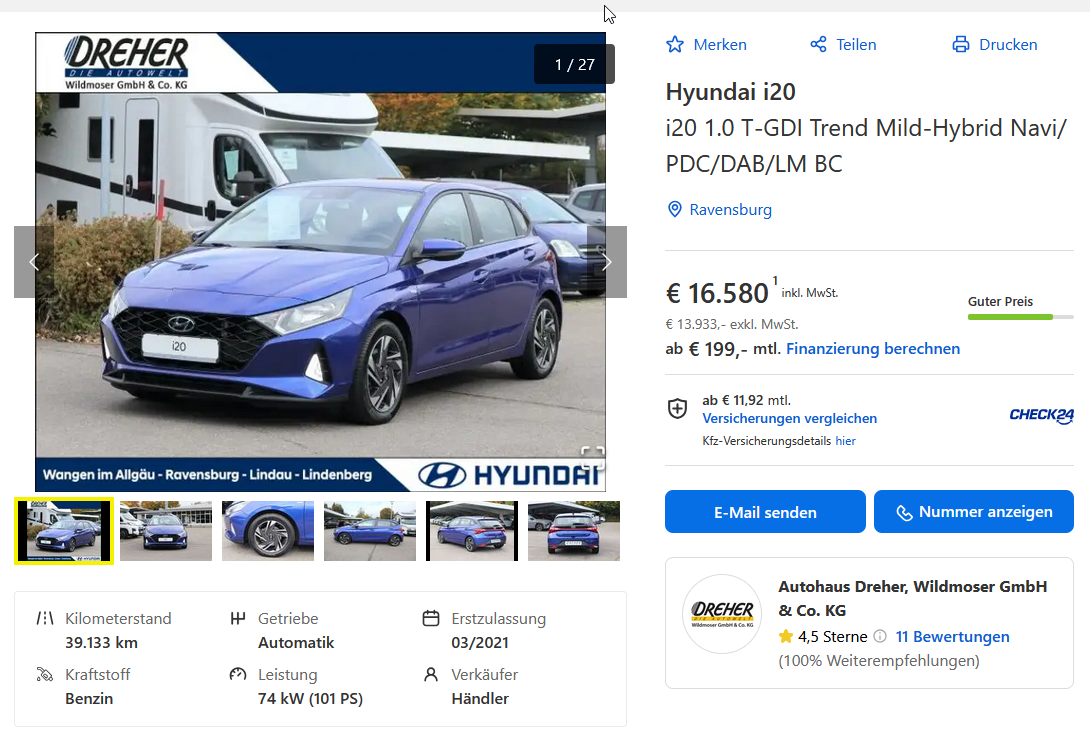Click the insurance shield icon
This screenshot has width=1090, height=738.
point(677,409)
